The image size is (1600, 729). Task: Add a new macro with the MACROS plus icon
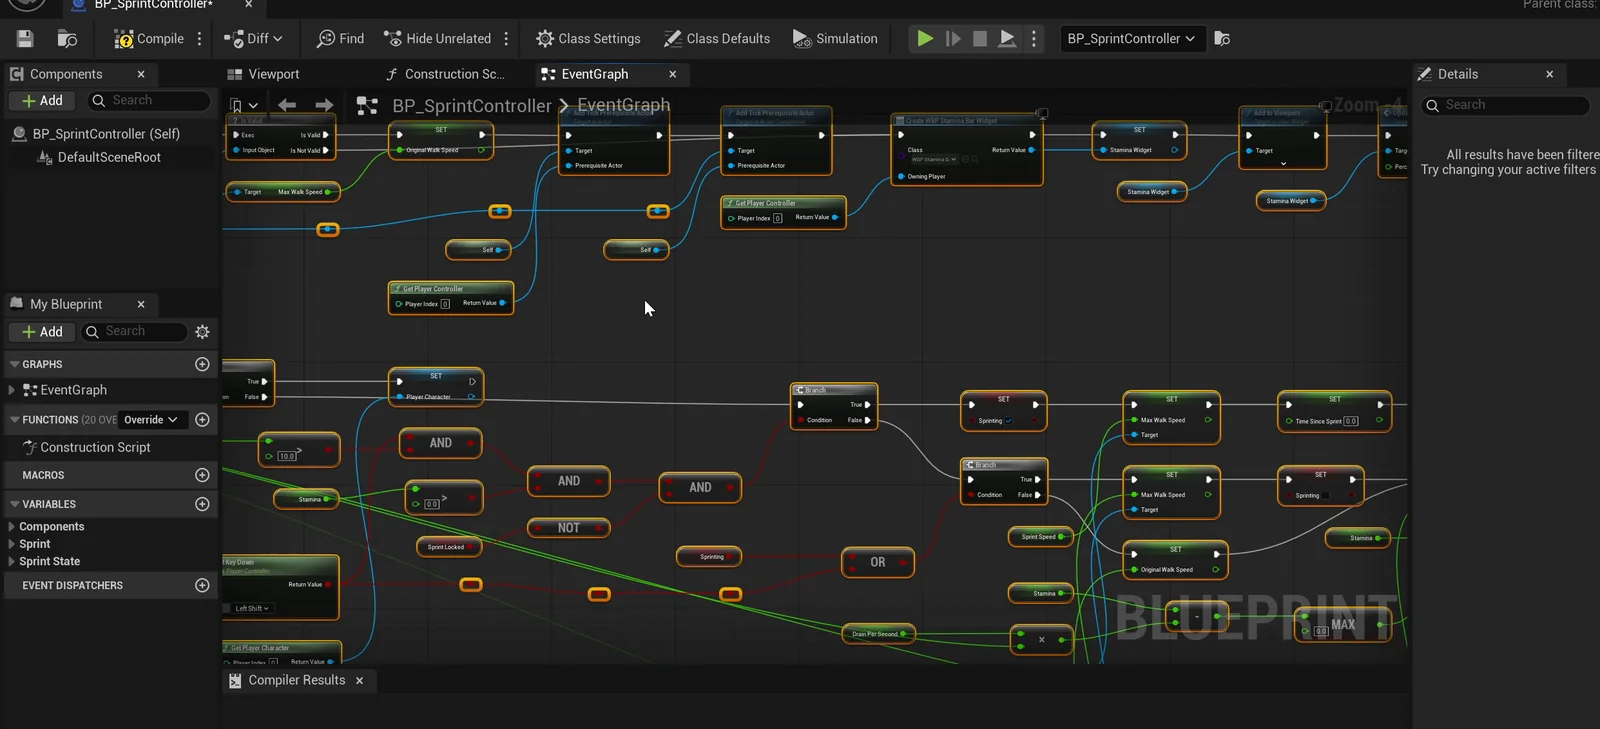tap(202, 476)
